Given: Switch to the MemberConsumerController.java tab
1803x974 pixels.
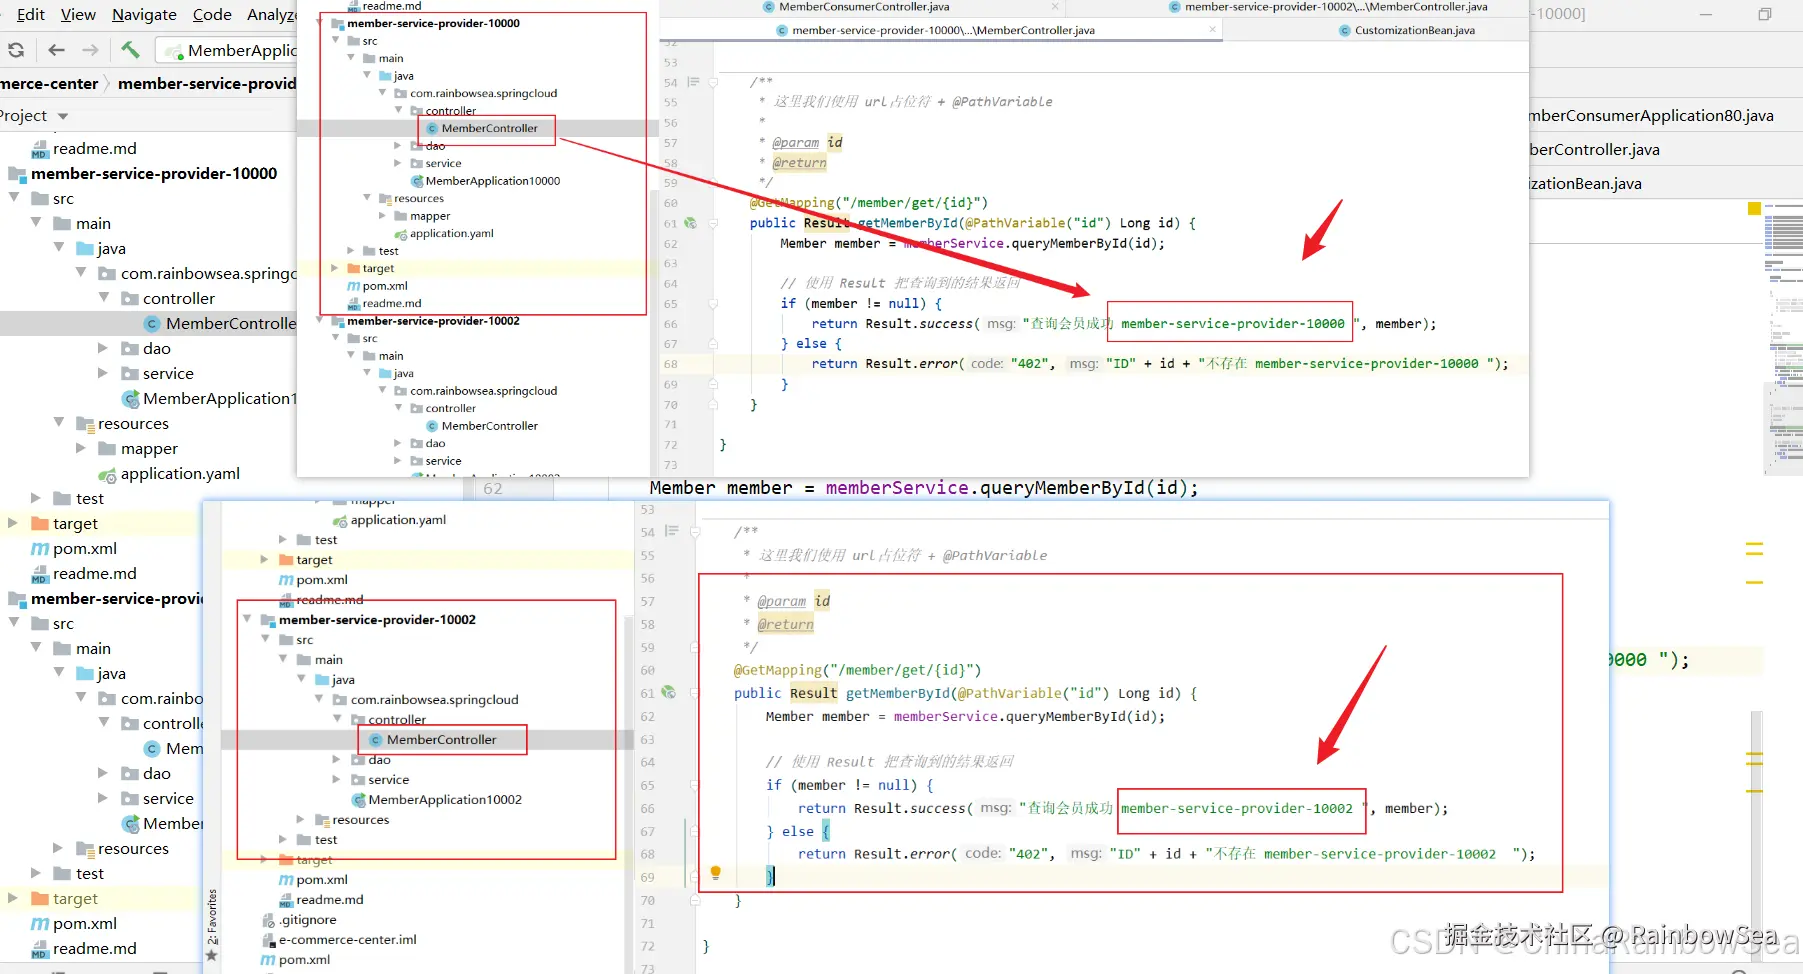Looking at the screenshot, I should 864,7.
